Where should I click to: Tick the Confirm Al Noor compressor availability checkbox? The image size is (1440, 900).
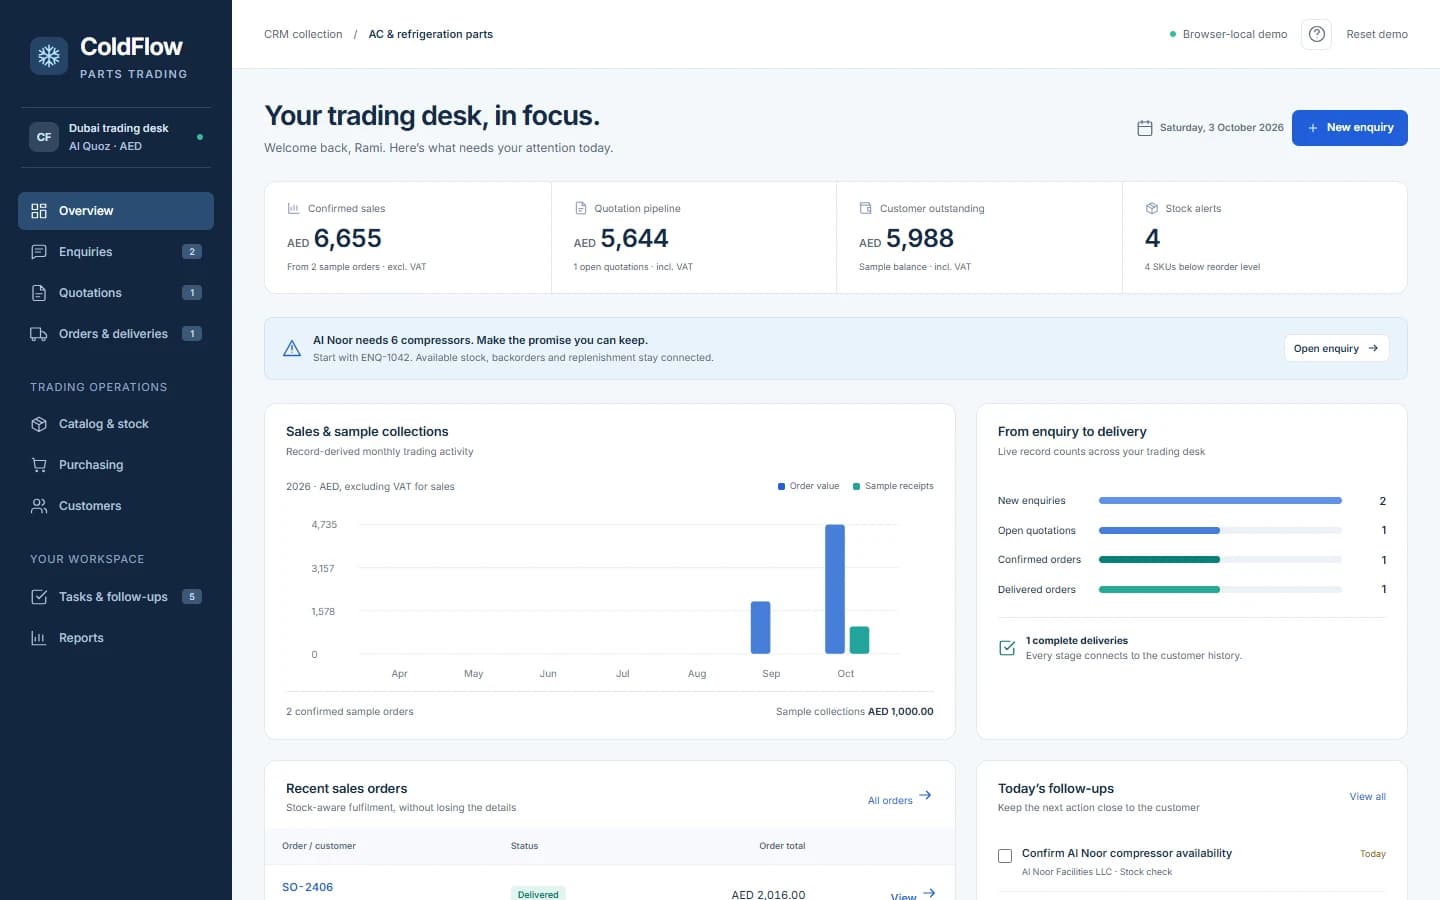point(1005,856)
